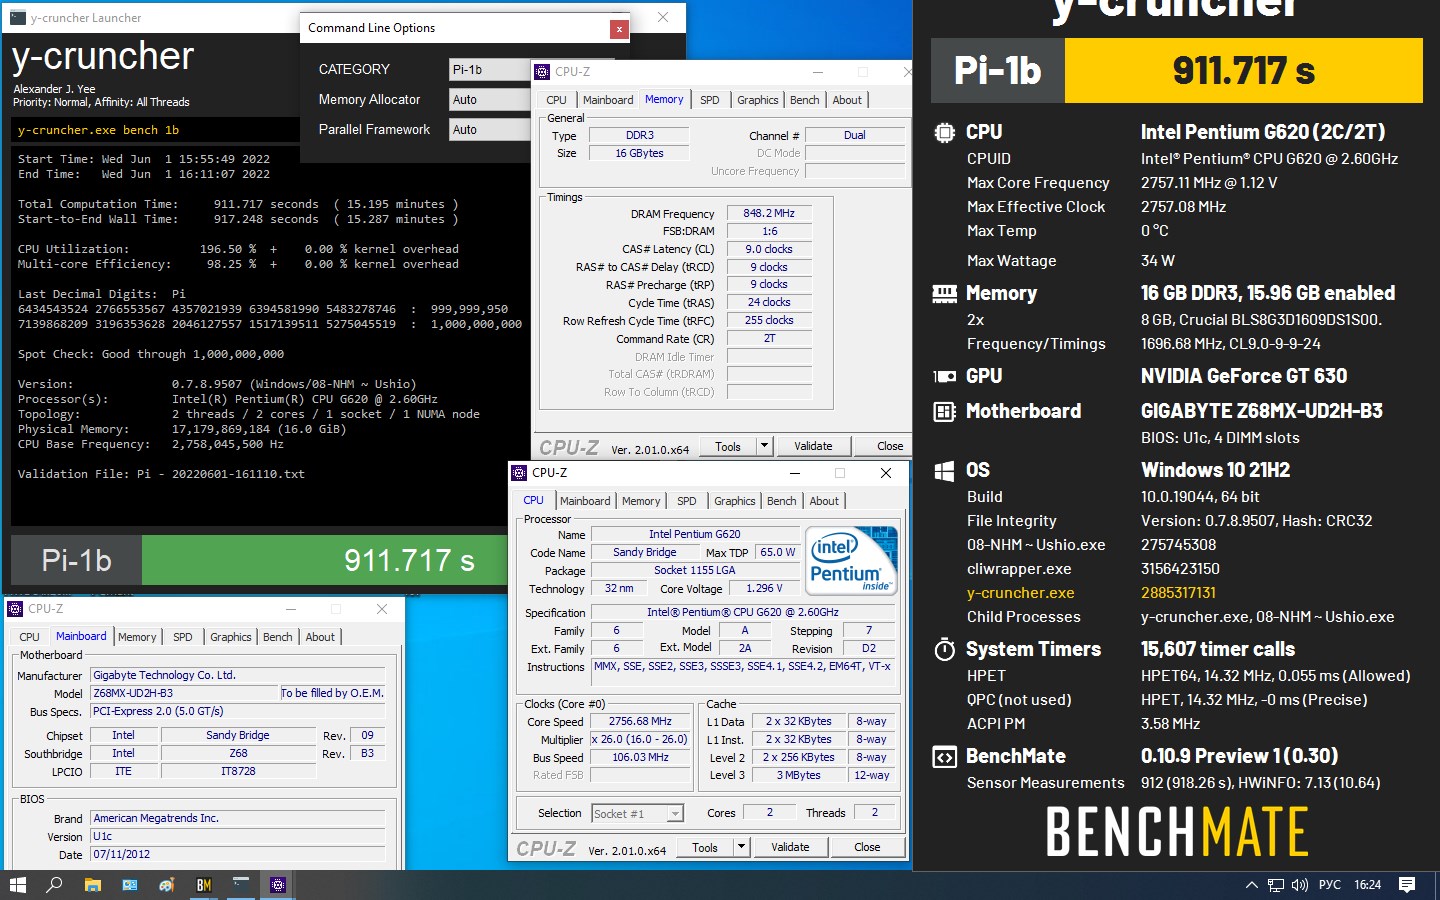Image resolution: width=1440 pixels, height=900 pixels.
Task: Open the Memory Allocator Auto dropdown
Action: (490, 99)
